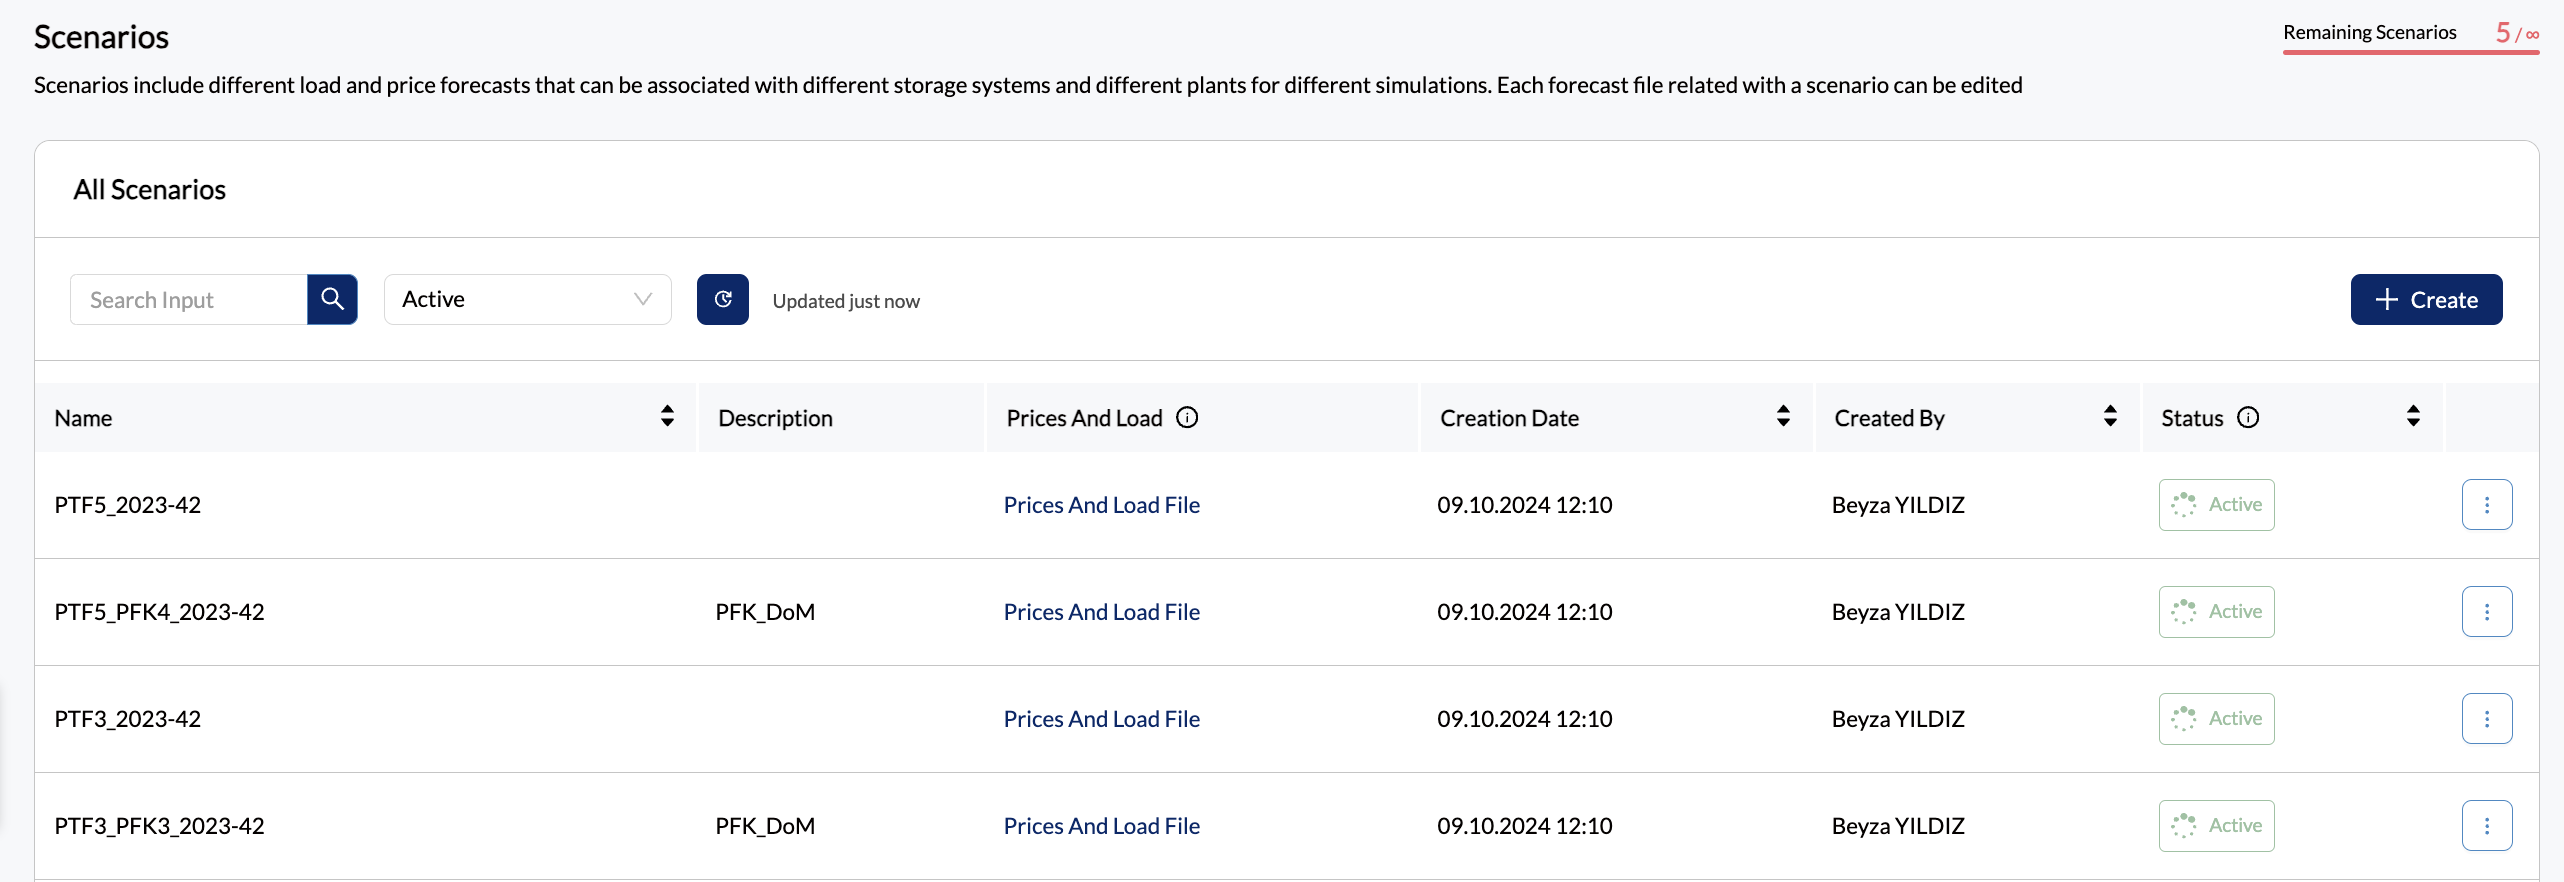
Task: Open three-dot menu for PTF5_2023-42 row
Action: point(2486,505)
